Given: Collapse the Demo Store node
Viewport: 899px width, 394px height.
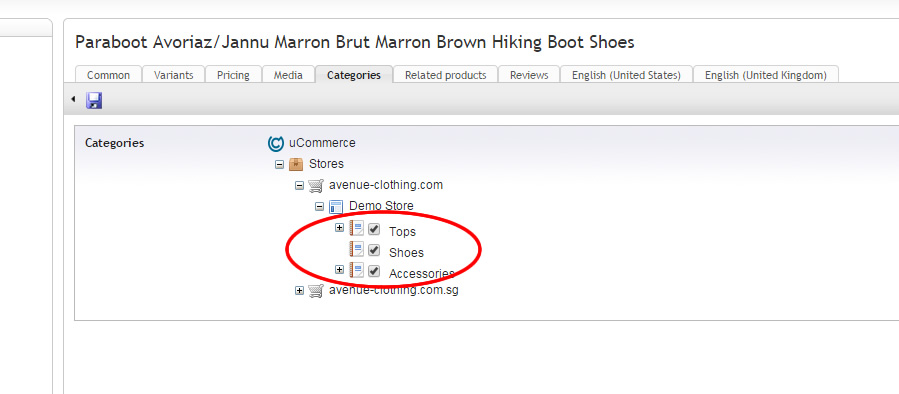Looking at the screenshot, I should (x=319, y=206).
